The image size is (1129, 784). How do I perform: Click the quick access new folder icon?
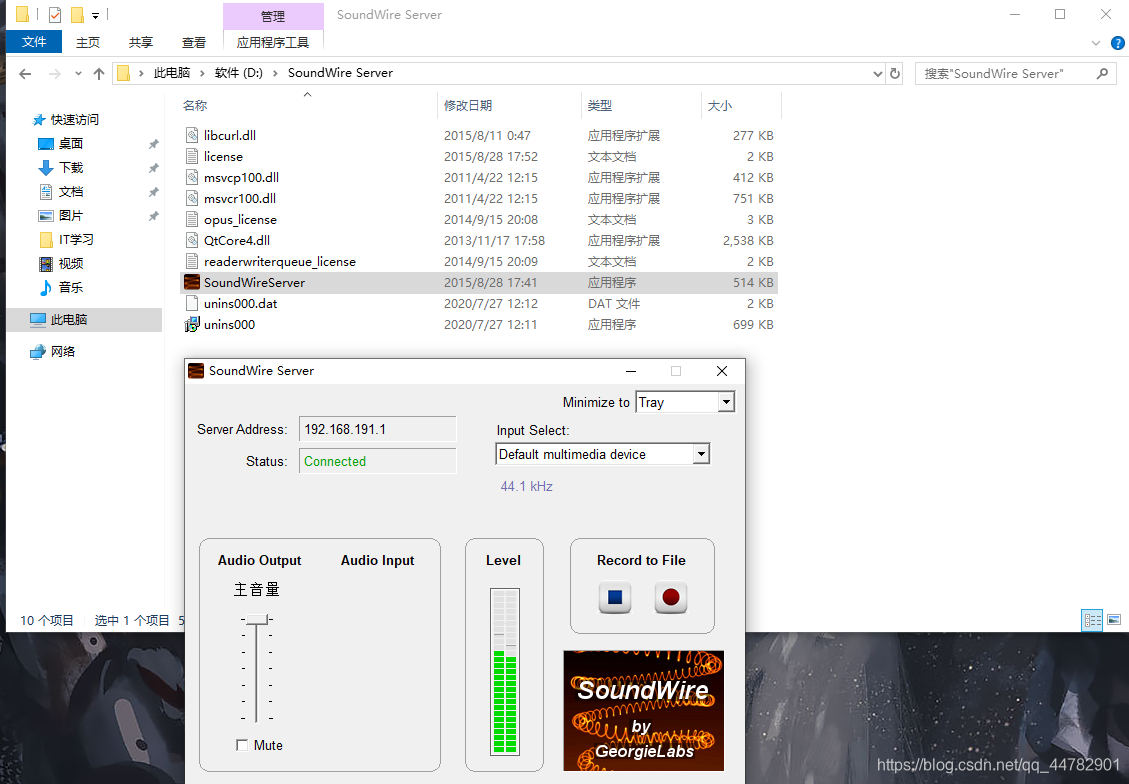click(x=76, y=14)
